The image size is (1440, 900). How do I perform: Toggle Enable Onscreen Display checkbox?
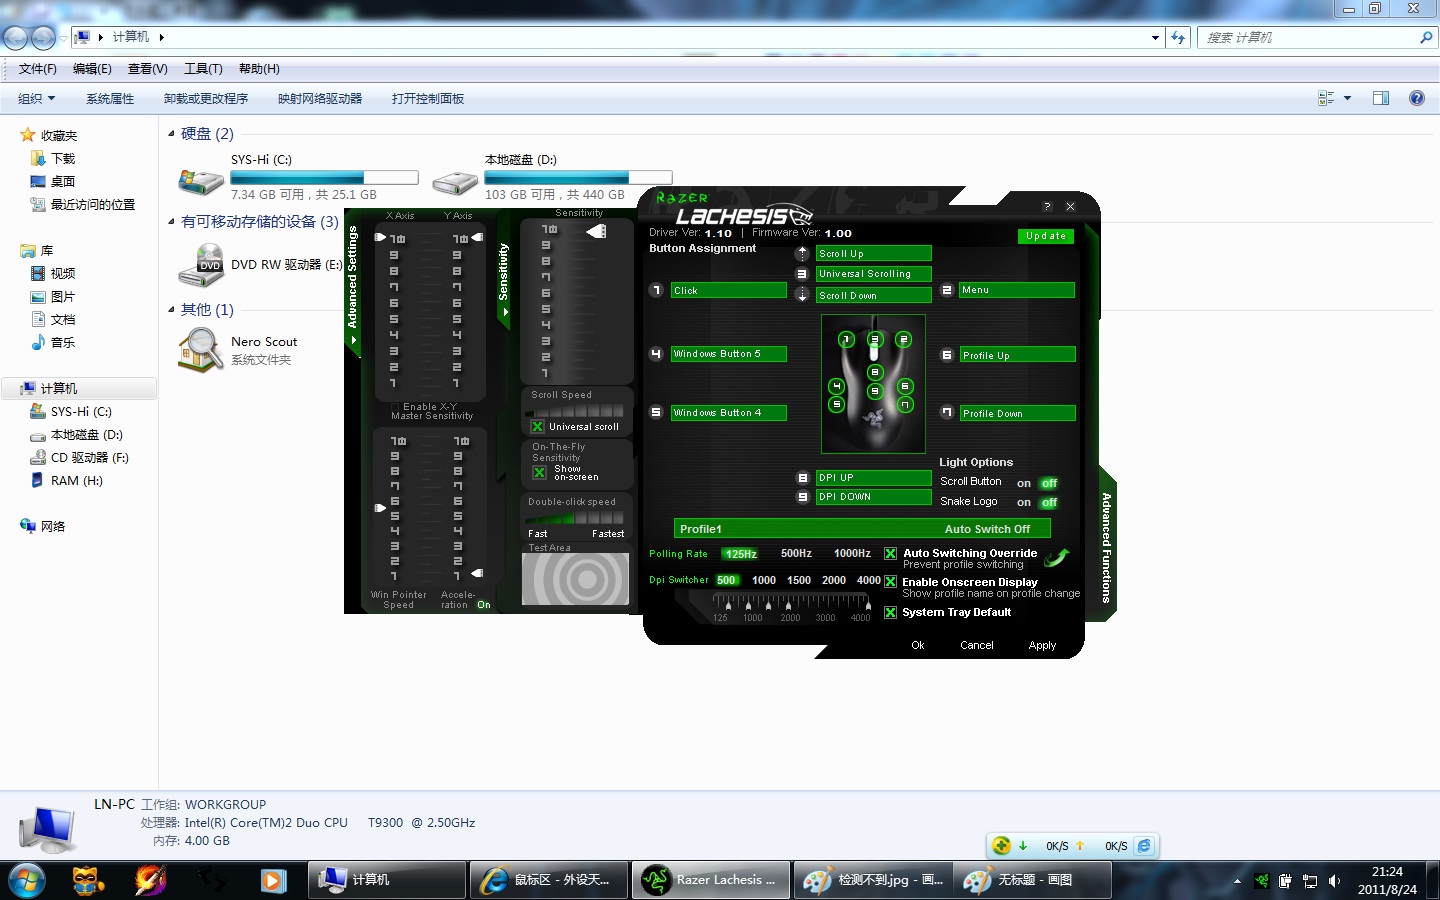[x=890, y=581]
